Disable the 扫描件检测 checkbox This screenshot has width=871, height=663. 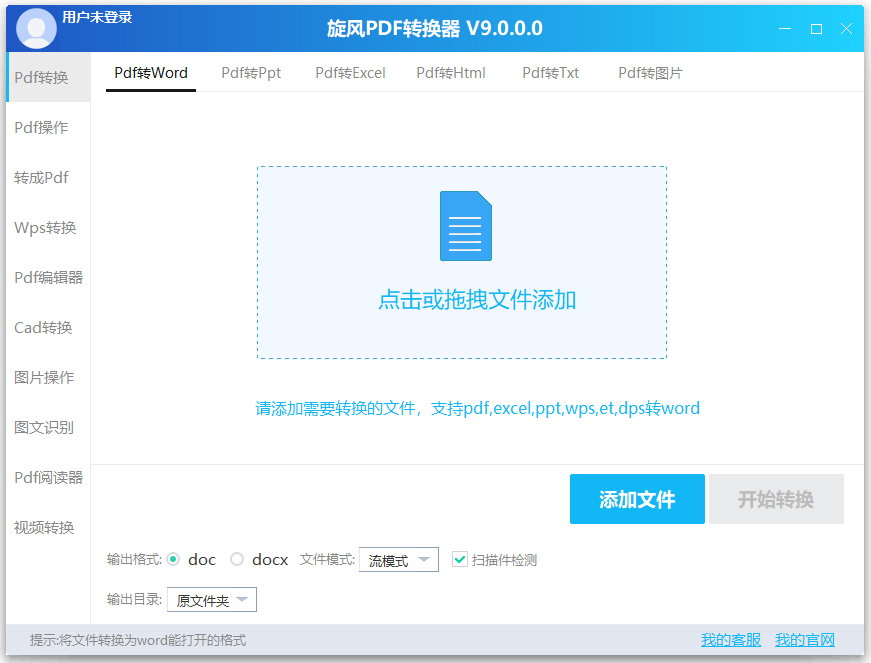(x=459, y=559)
